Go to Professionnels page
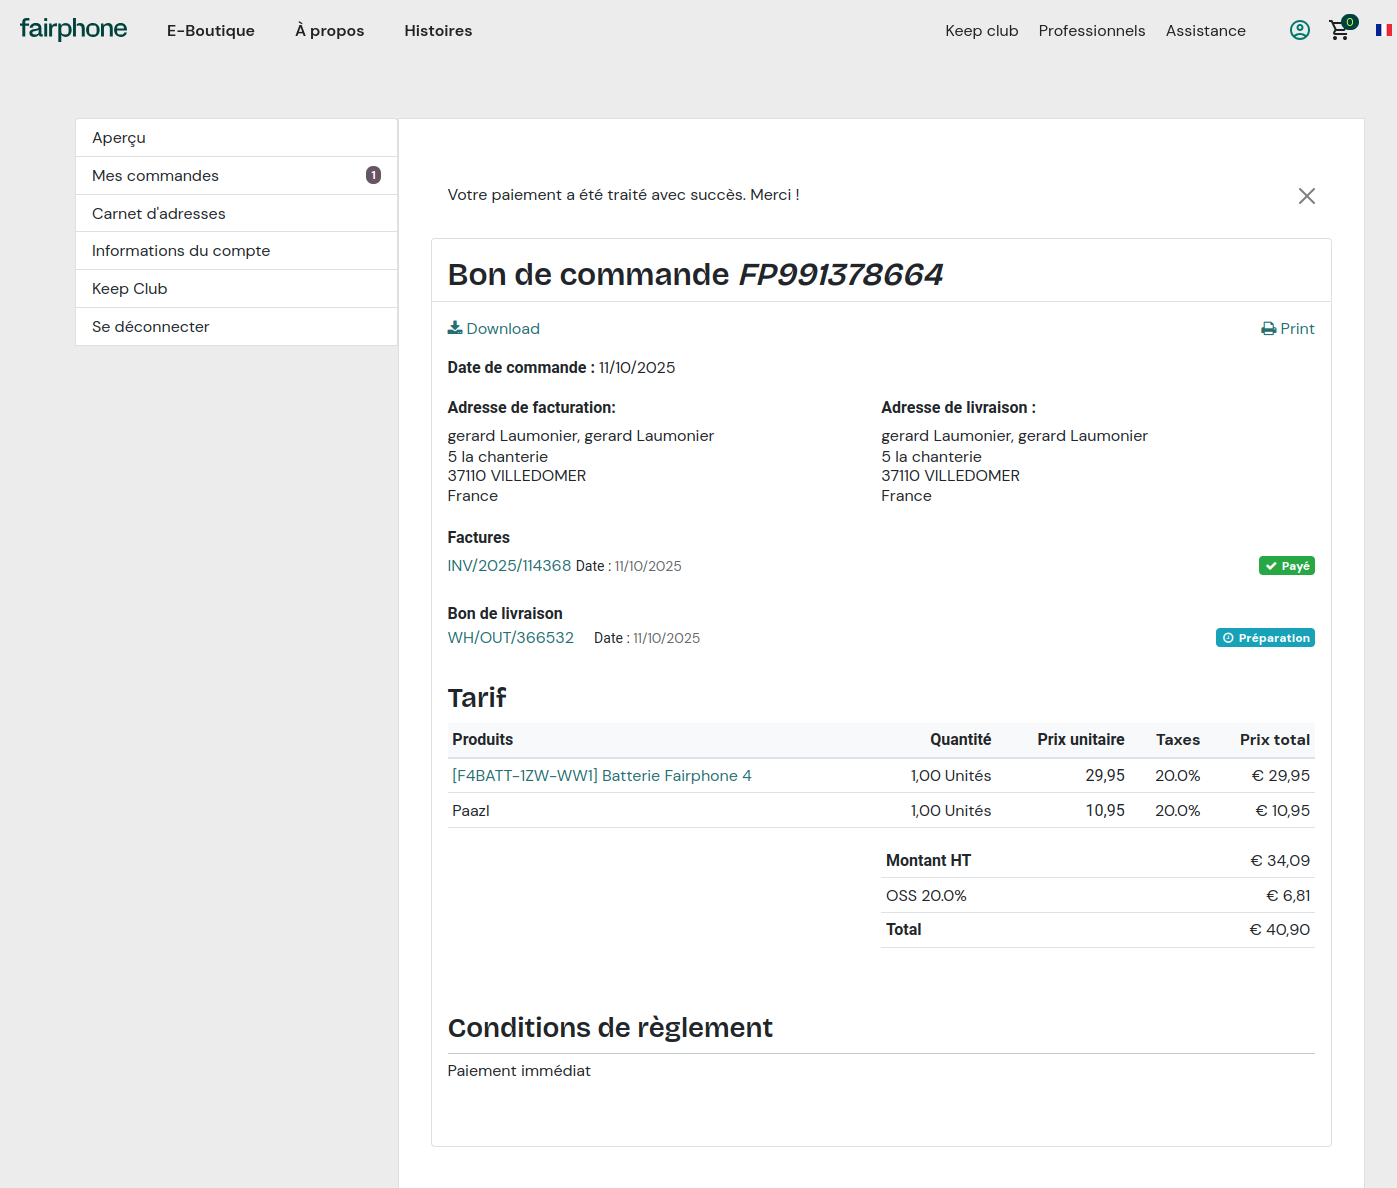Viewport: 1397px width, 1188px height. coord(1091,31)
